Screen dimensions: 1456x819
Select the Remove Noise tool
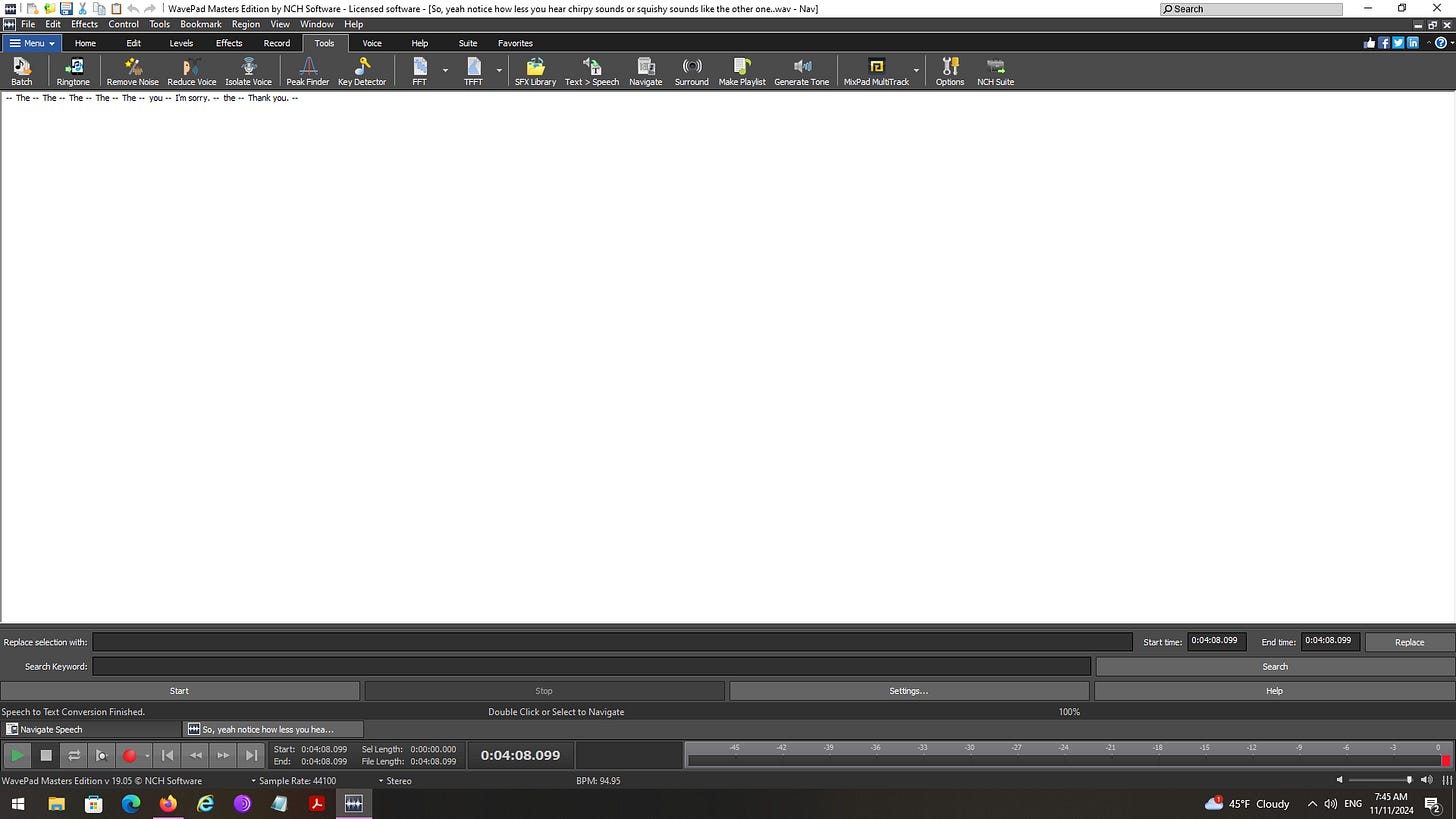click(x=133, y=71)
